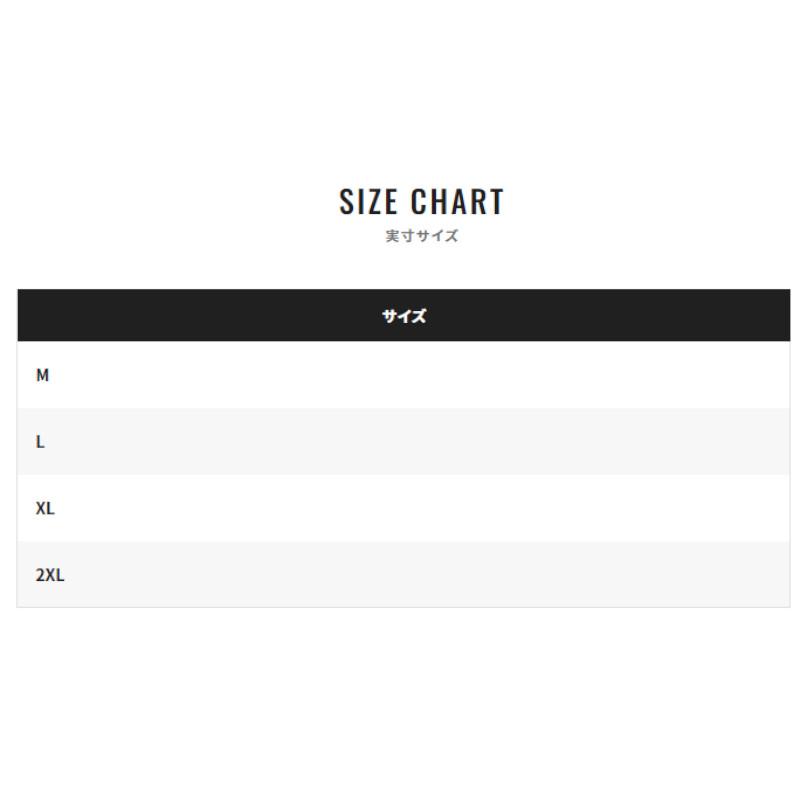The width and height of the screenshot is (800, 800).
Task: Click the letter X in XL label
Action: click(x=41, y=509)
